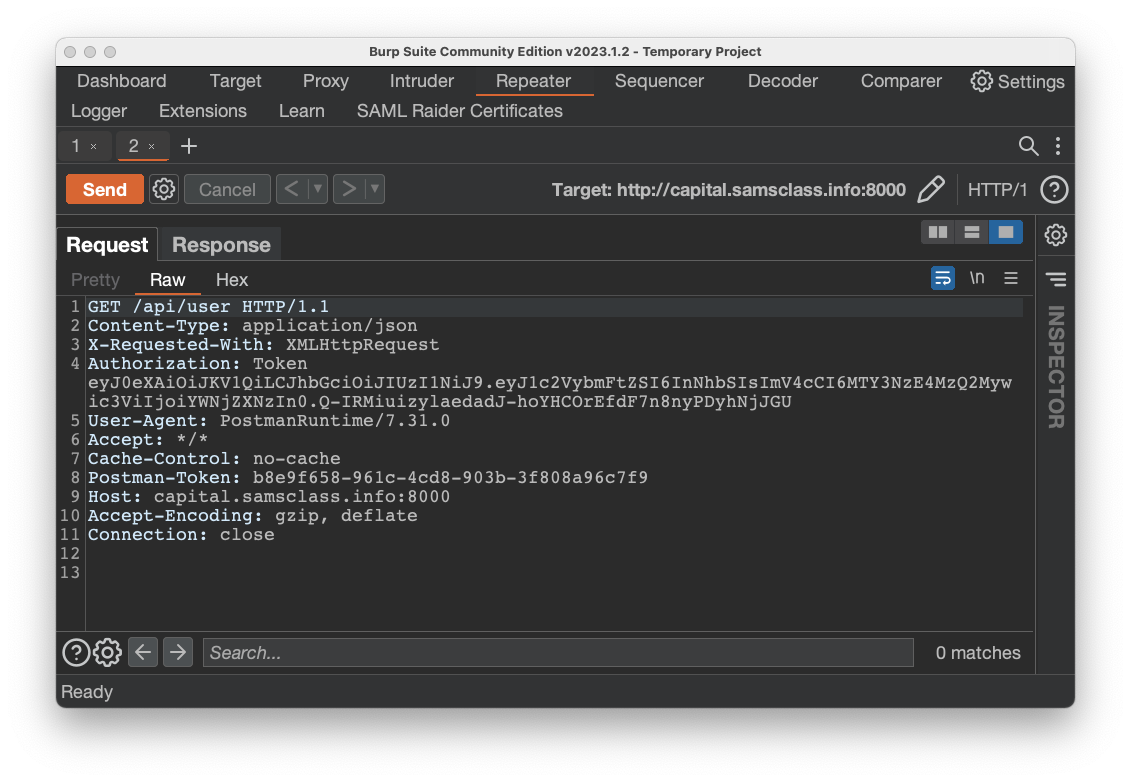
Task: Jump to next search match arrow
Action: click(177, 653)
